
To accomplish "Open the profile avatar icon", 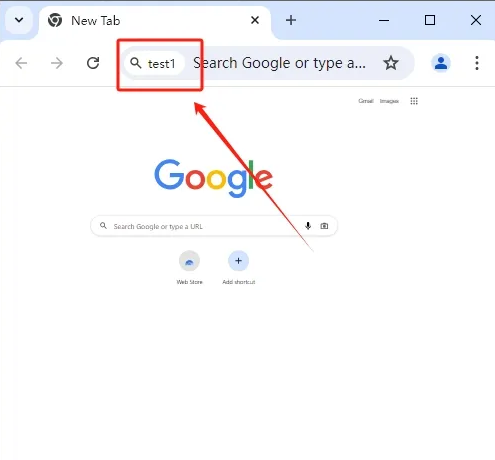I will 441,63.
